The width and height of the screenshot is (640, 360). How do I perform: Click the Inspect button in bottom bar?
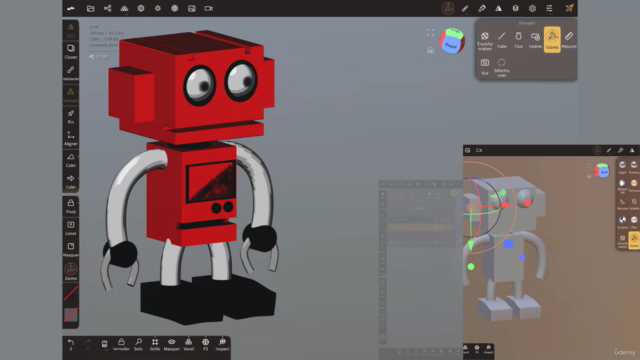click(222, 344)
